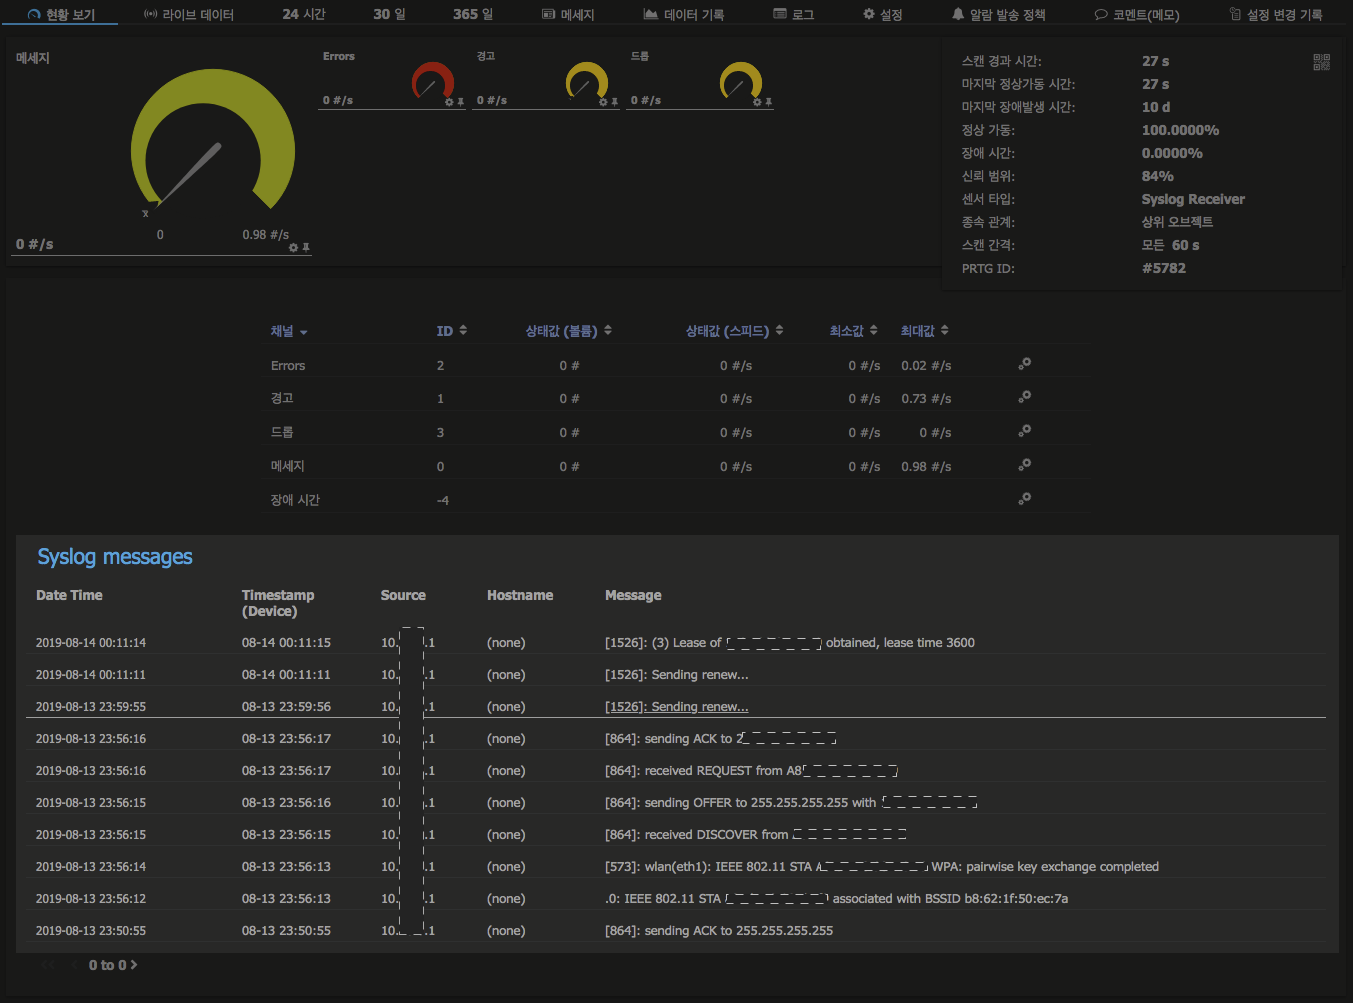Select the 24 시간 tab
This screenshot has width=1353, height=1003.
click(x=304, y=14)
